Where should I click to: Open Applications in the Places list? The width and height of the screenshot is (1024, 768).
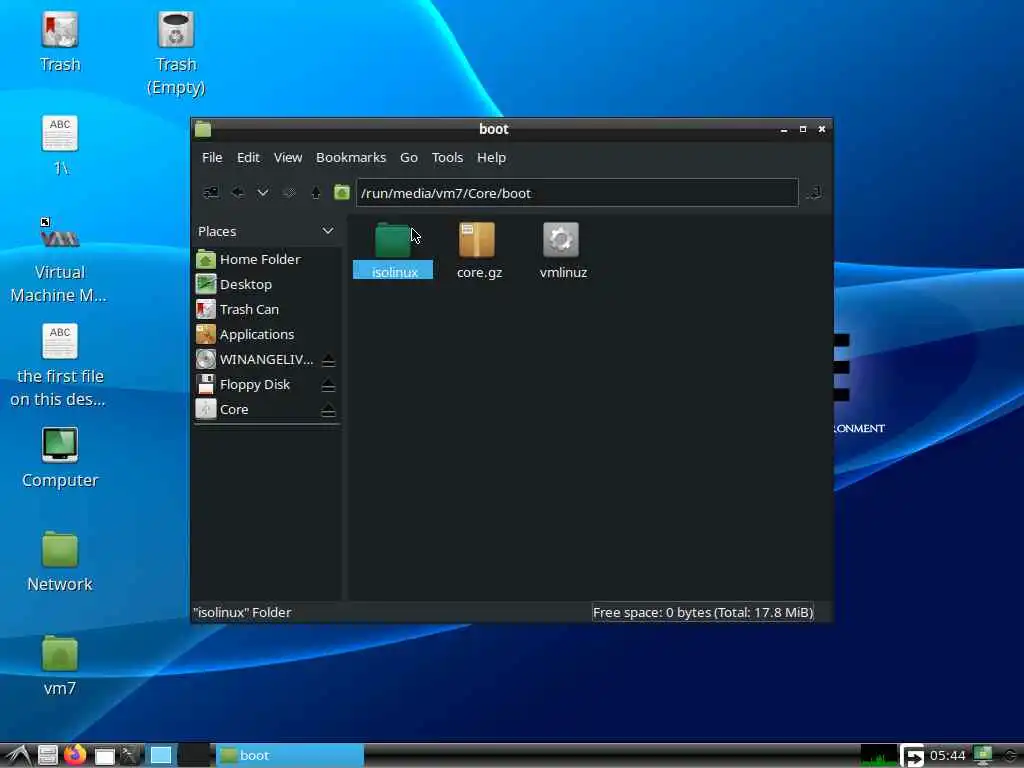(x=266, y=334)
